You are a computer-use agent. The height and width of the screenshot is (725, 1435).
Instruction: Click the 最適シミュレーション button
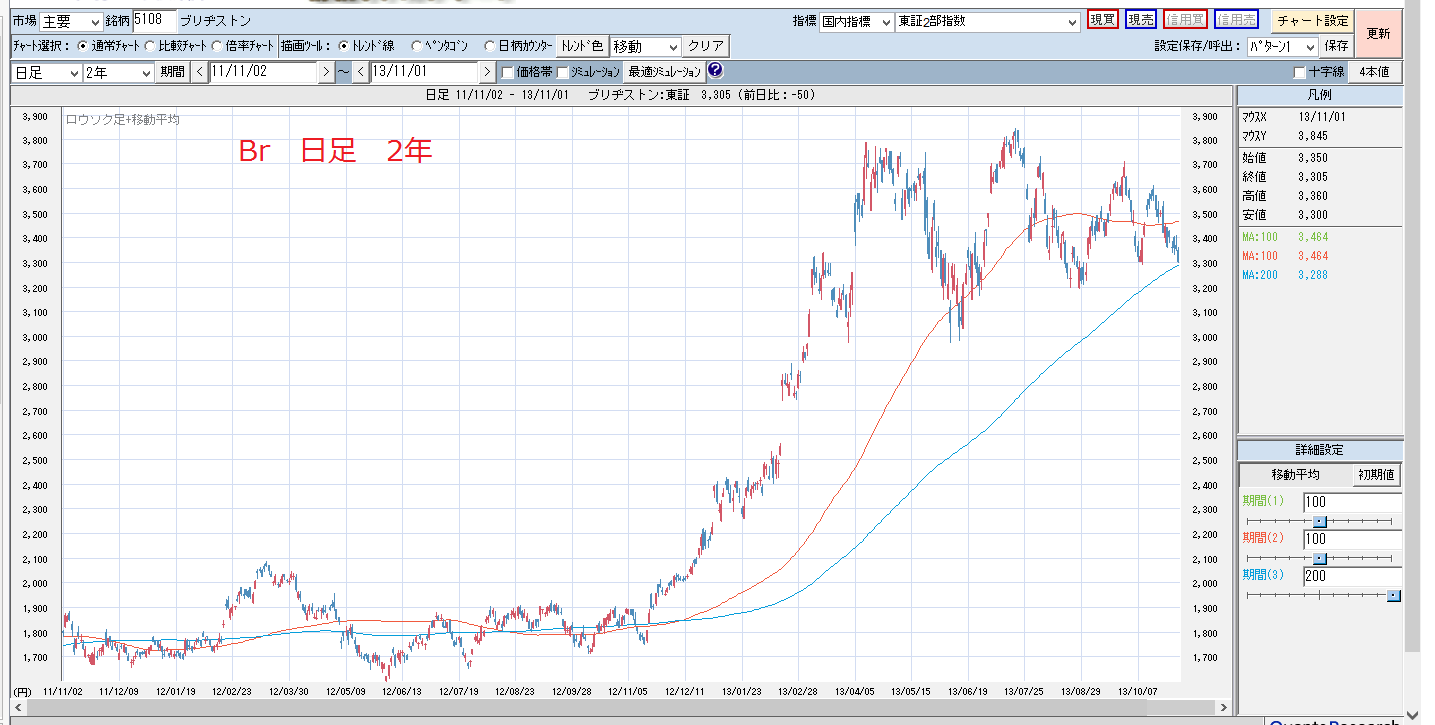click(664, 72)
